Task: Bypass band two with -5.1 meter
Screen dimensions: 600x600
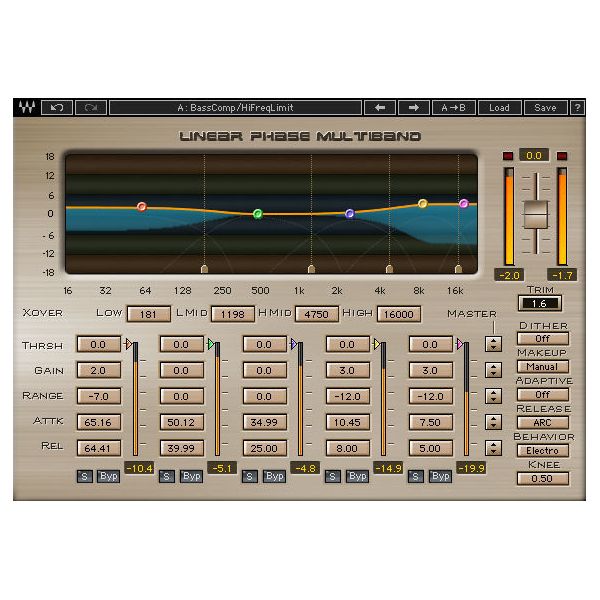Action: [191, 476]
